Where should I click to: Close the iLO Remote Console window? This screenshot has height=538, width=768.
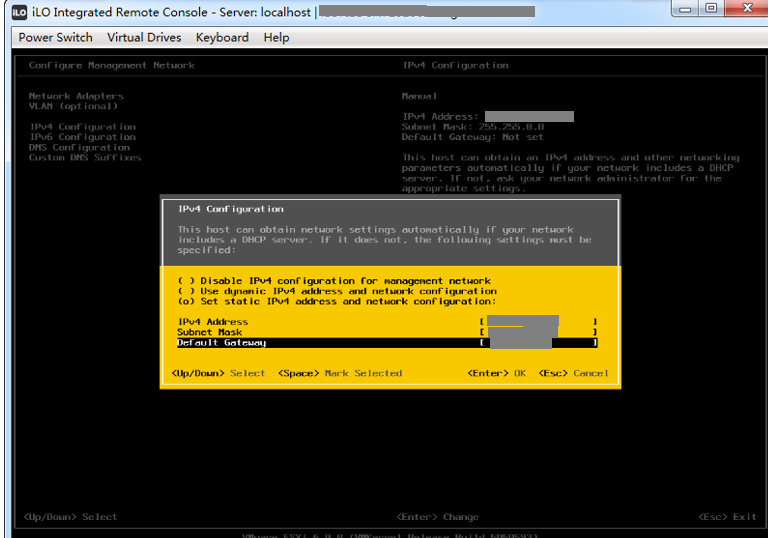(x=747, y=8)
